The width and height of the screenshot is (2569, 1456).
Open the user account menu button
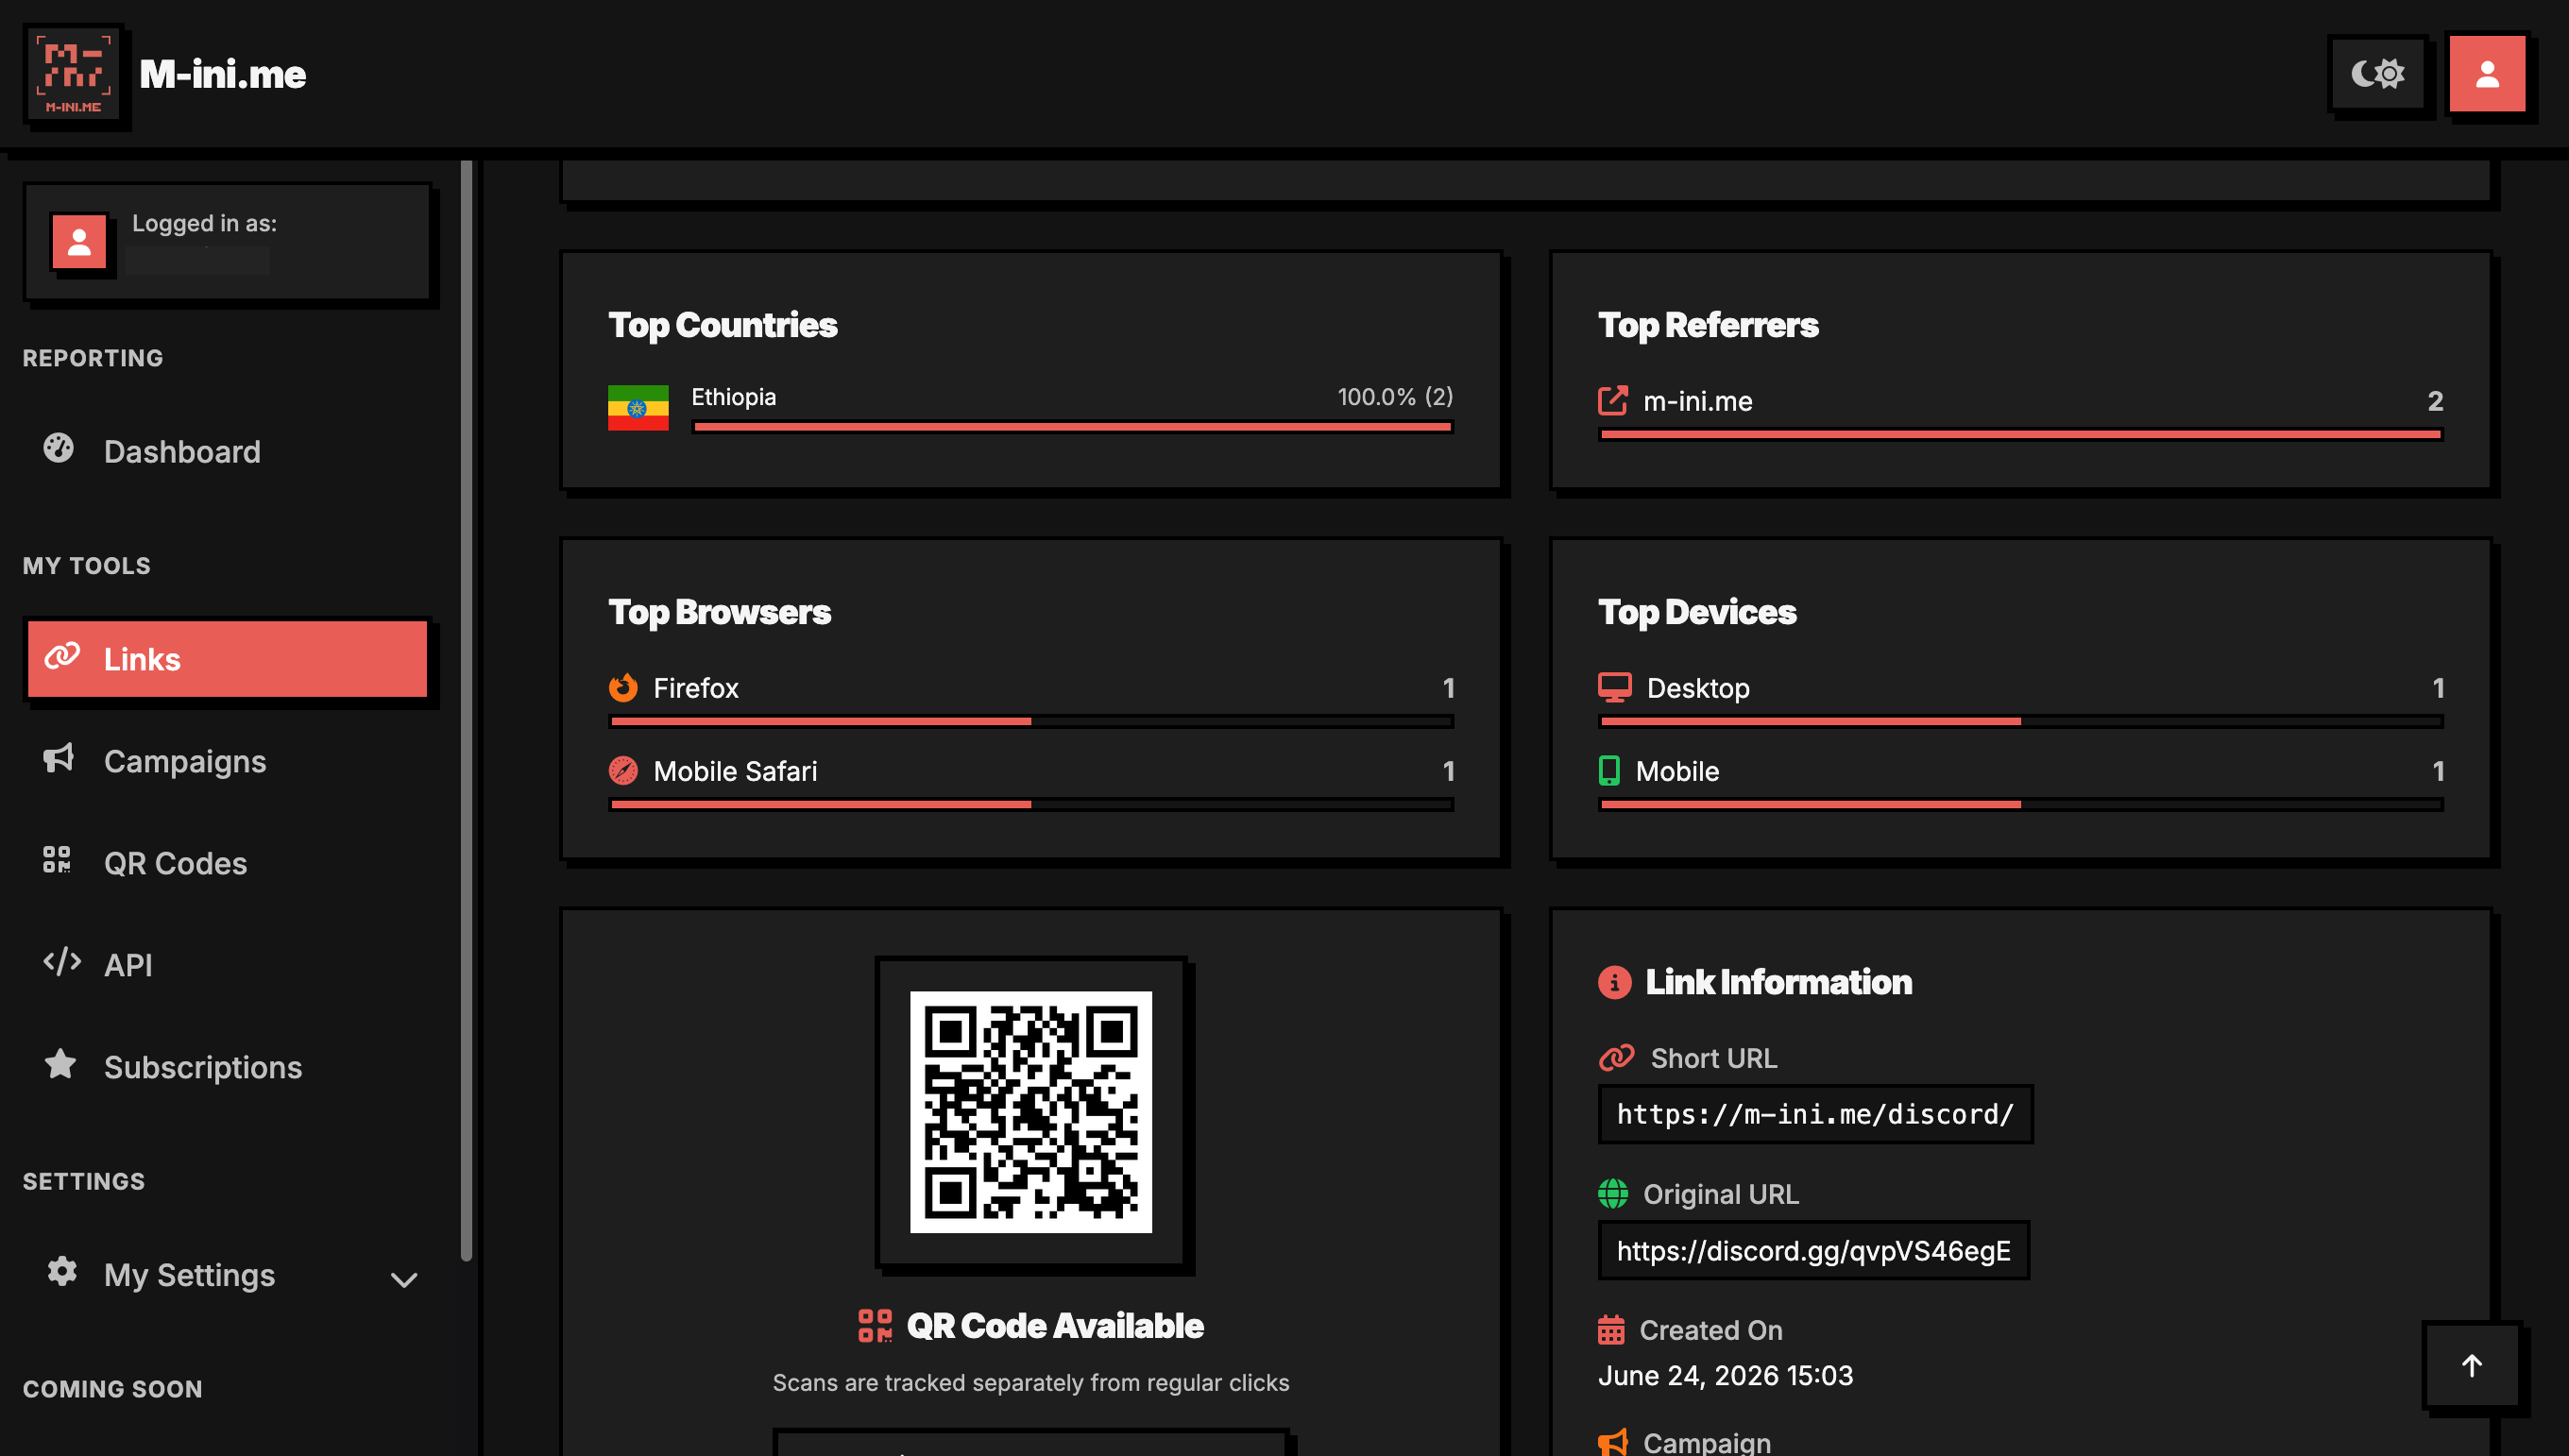[2487, 74]
